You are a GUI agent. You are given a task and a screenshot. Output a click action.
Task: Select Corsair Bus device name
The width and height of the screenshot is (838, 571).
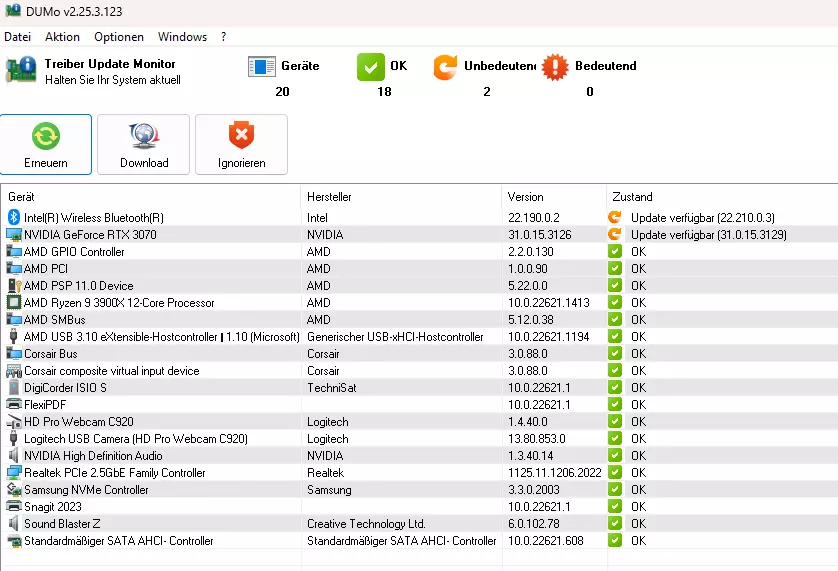point(51,354)
